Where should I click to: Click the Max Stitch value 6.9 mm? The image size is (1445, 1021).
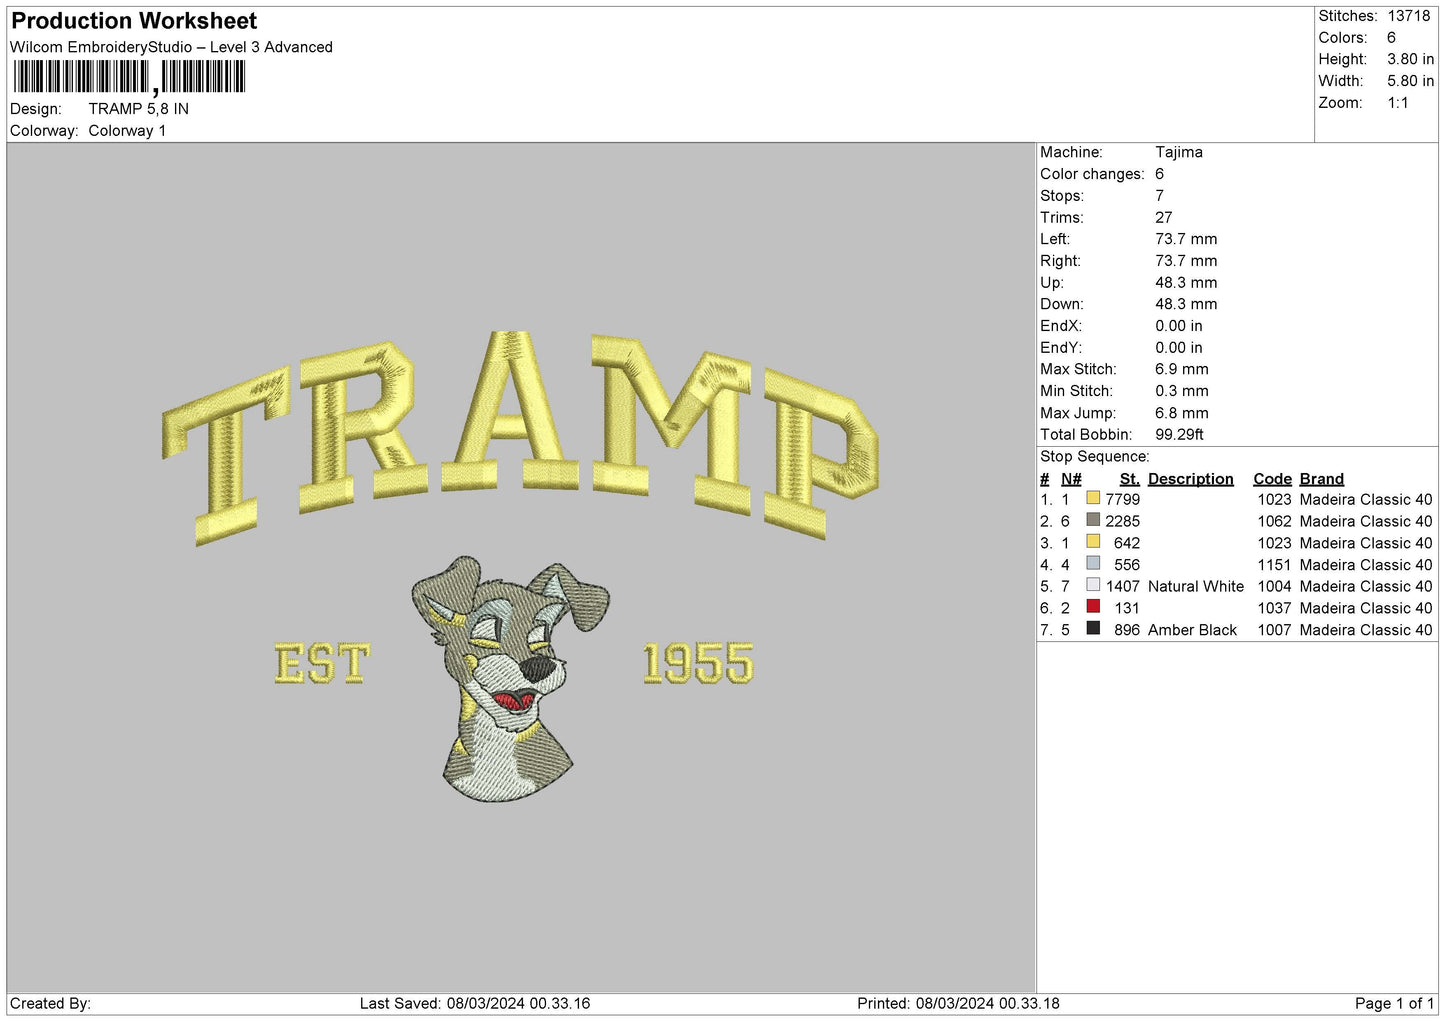(x=1182, y=369)
